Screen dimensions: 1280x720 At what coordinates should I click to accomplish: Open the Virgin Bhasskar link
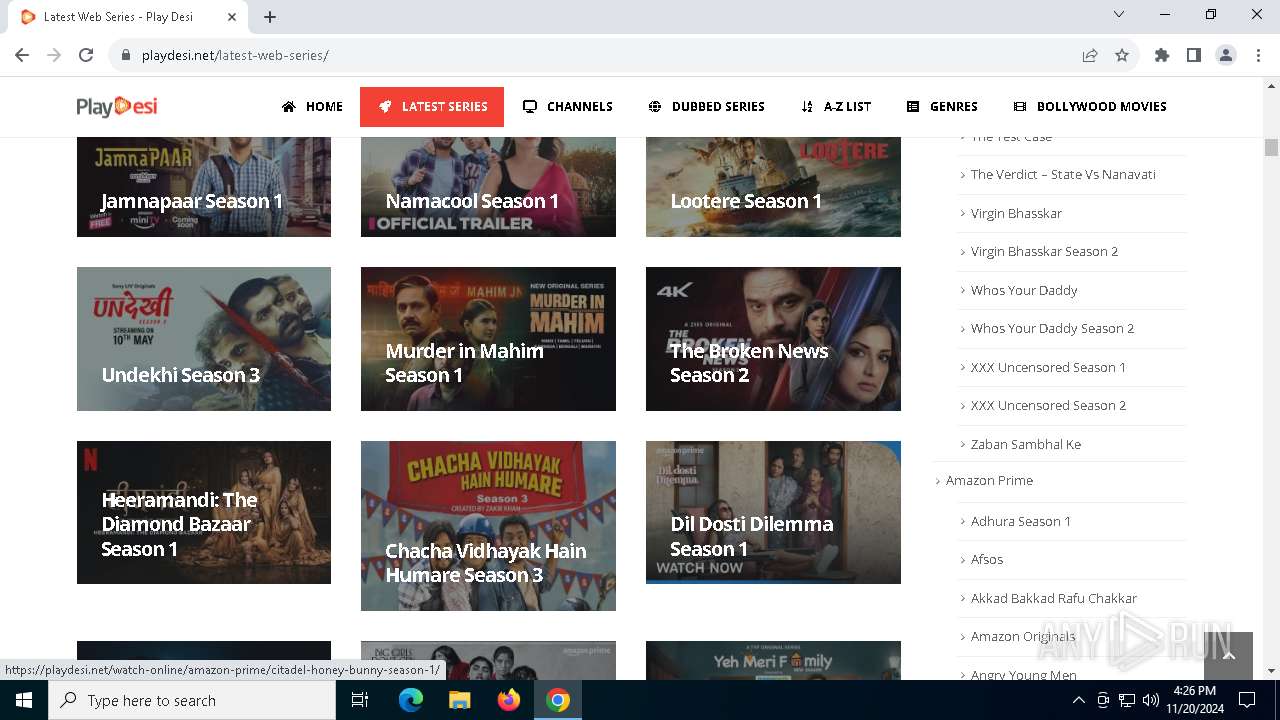click(x=1016, y=213)
